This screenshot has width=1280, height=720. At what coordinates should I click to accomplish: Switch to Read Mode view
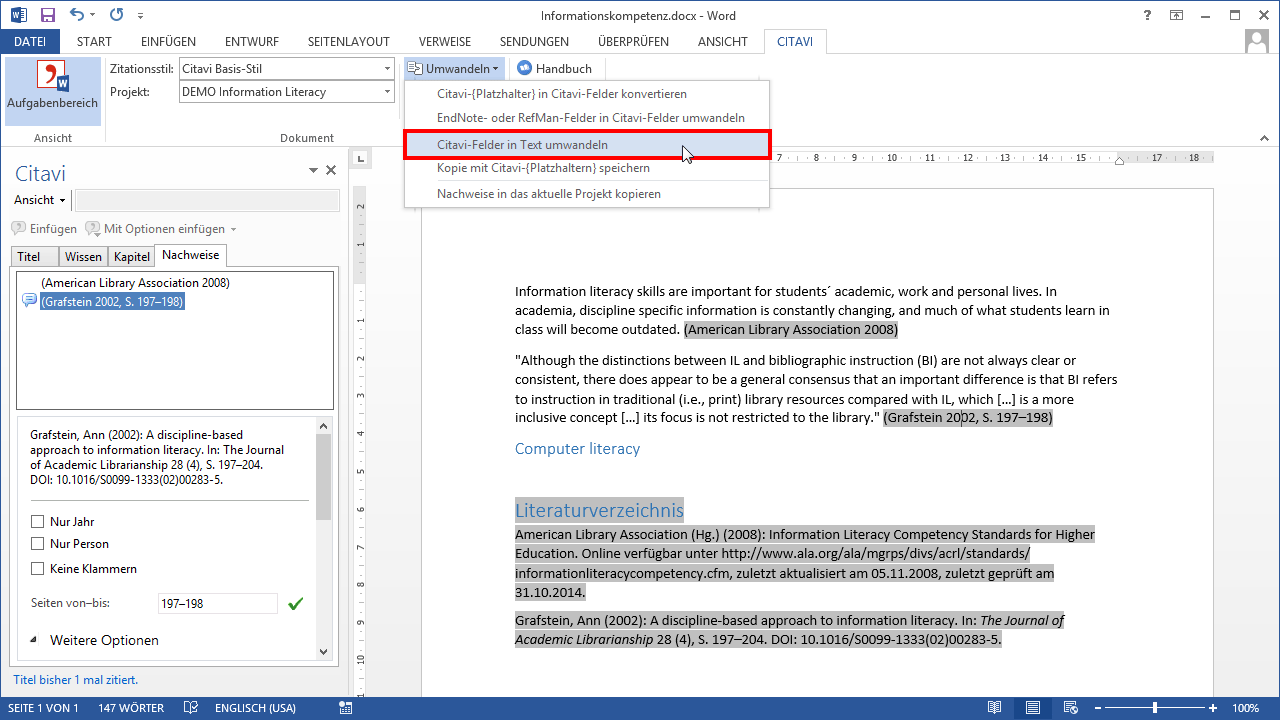pyautogui.click(x=996, y=708)
